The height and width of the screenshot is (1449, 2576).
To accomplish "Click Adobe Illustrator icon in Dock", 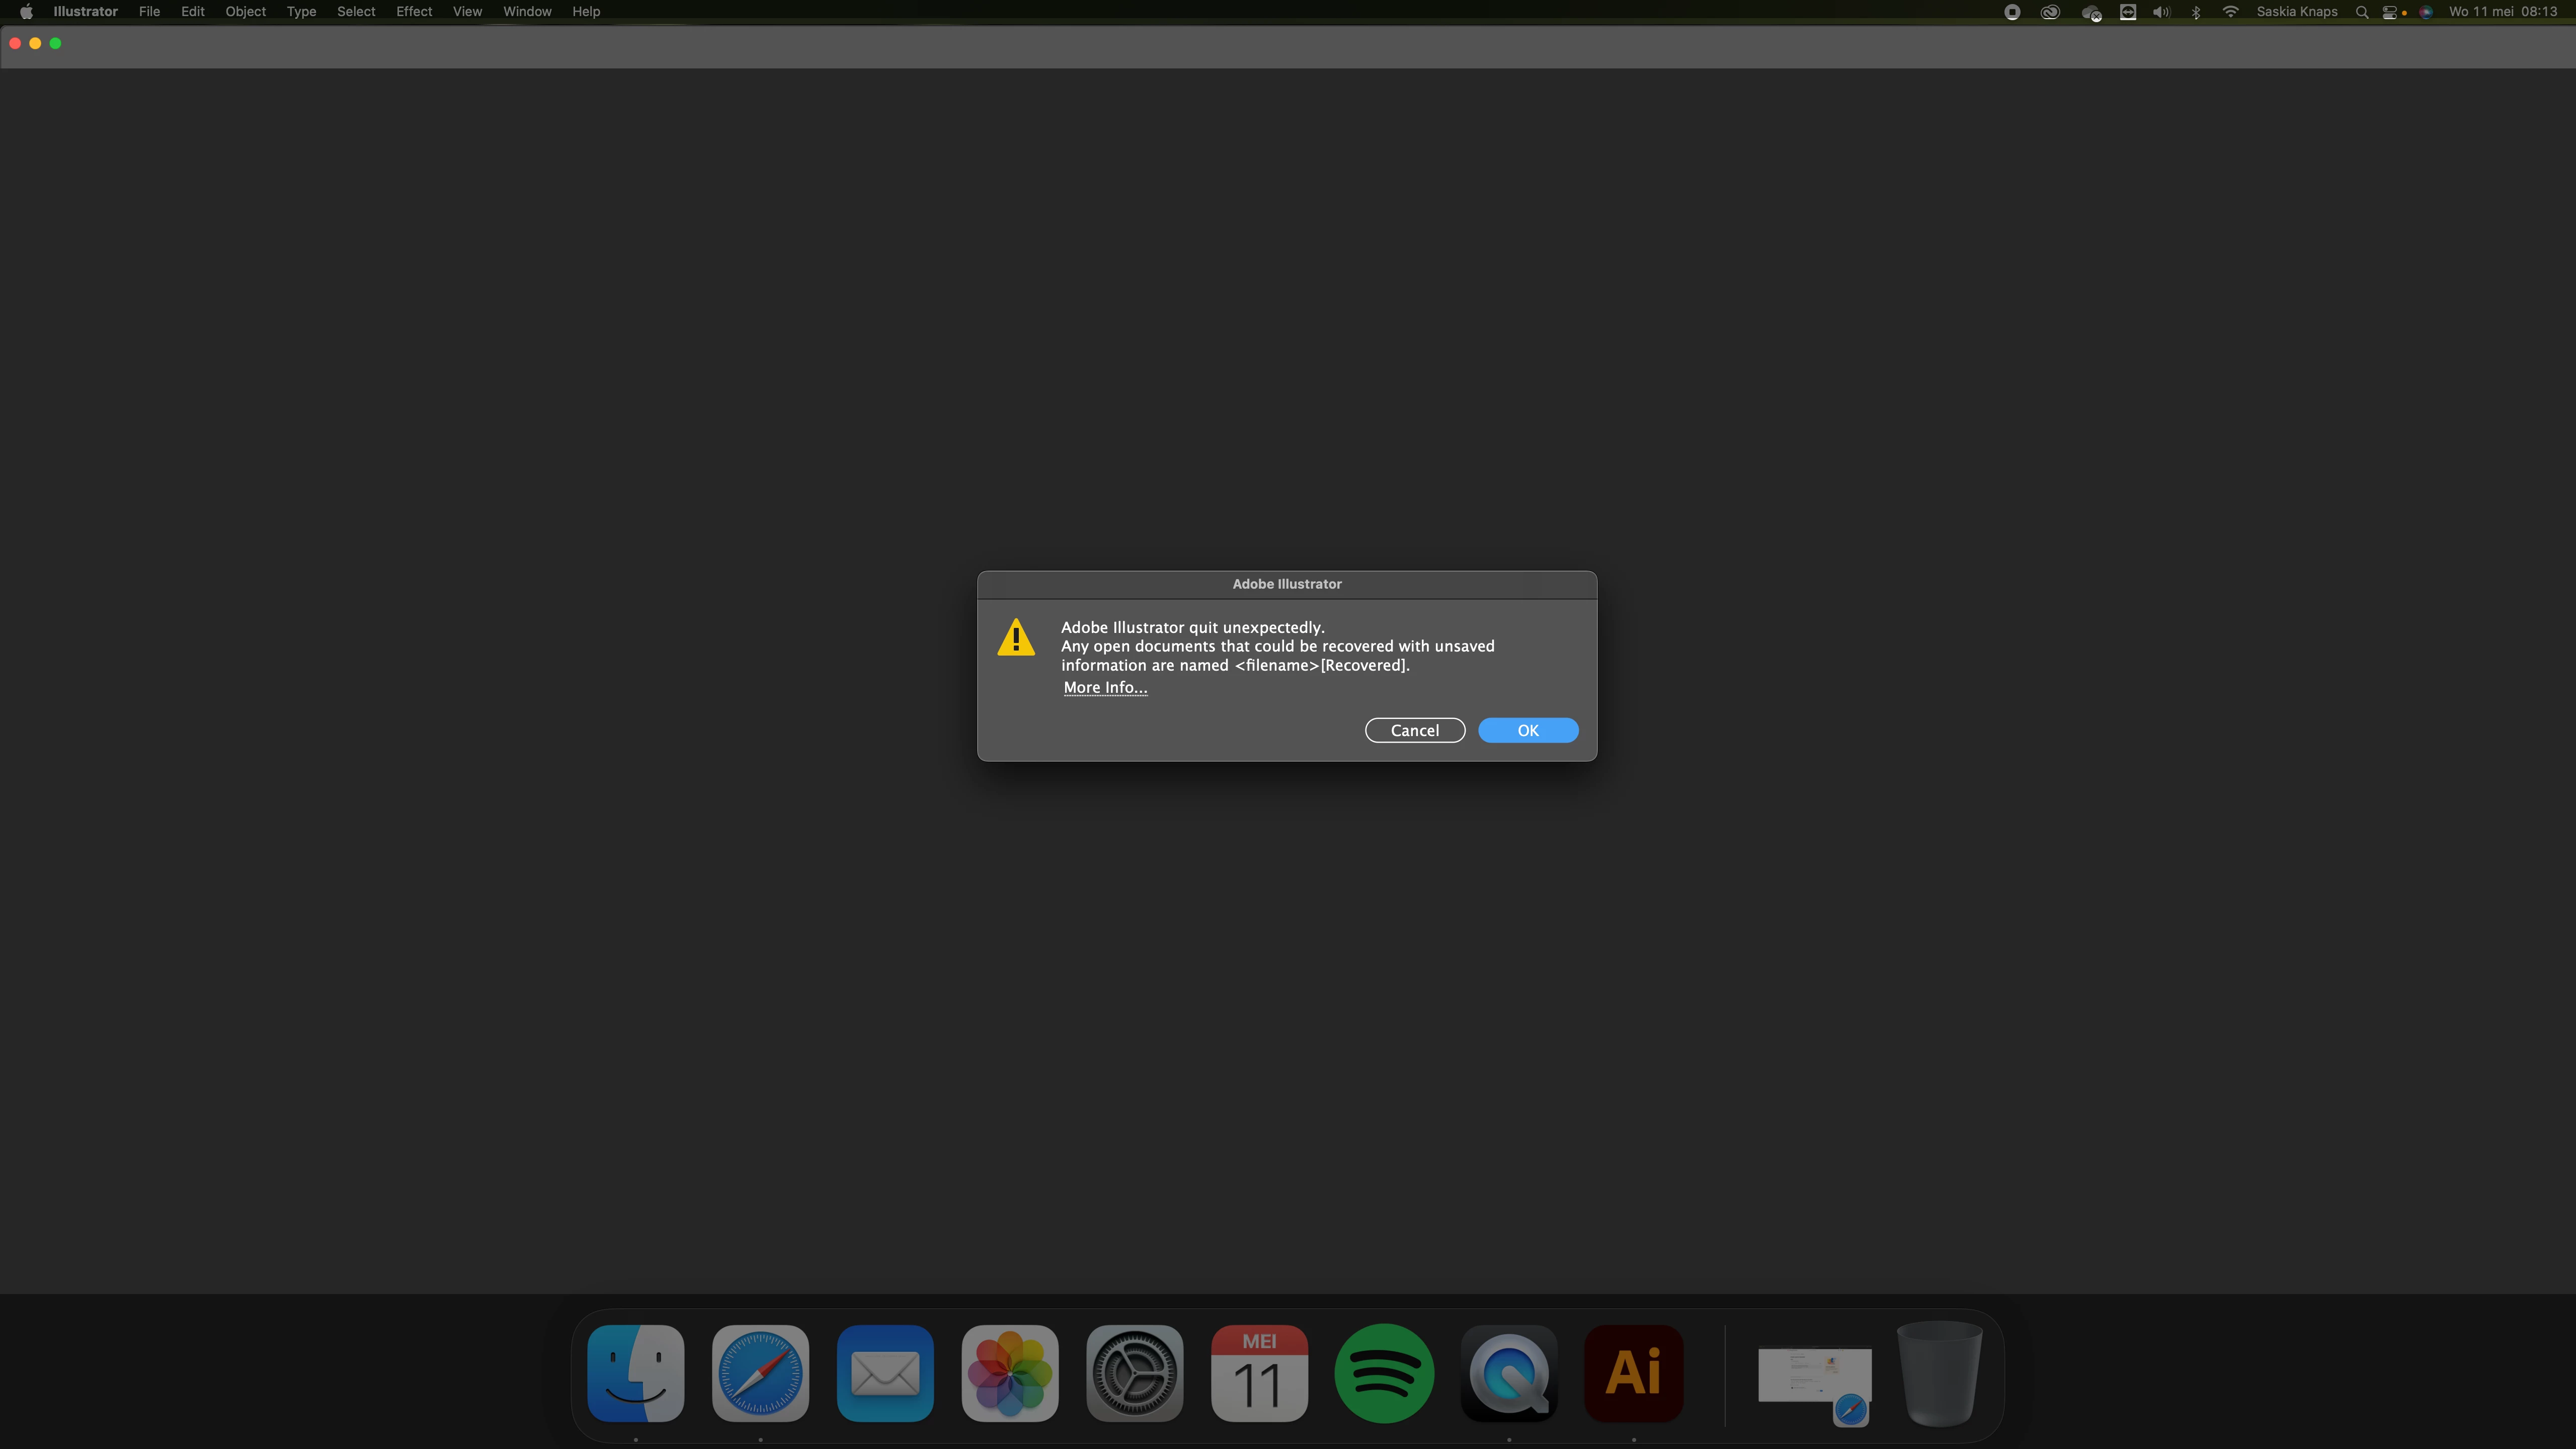I will [x=1633, y=1373].
